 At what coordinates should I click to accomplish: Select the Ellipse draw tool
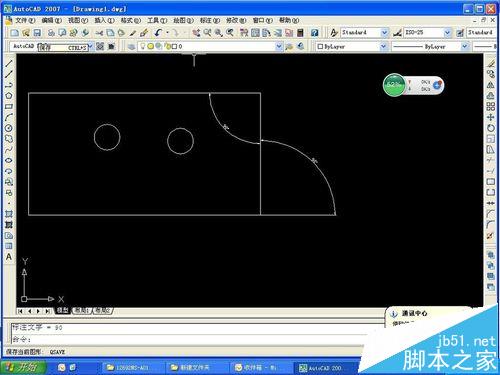point(9,160)
